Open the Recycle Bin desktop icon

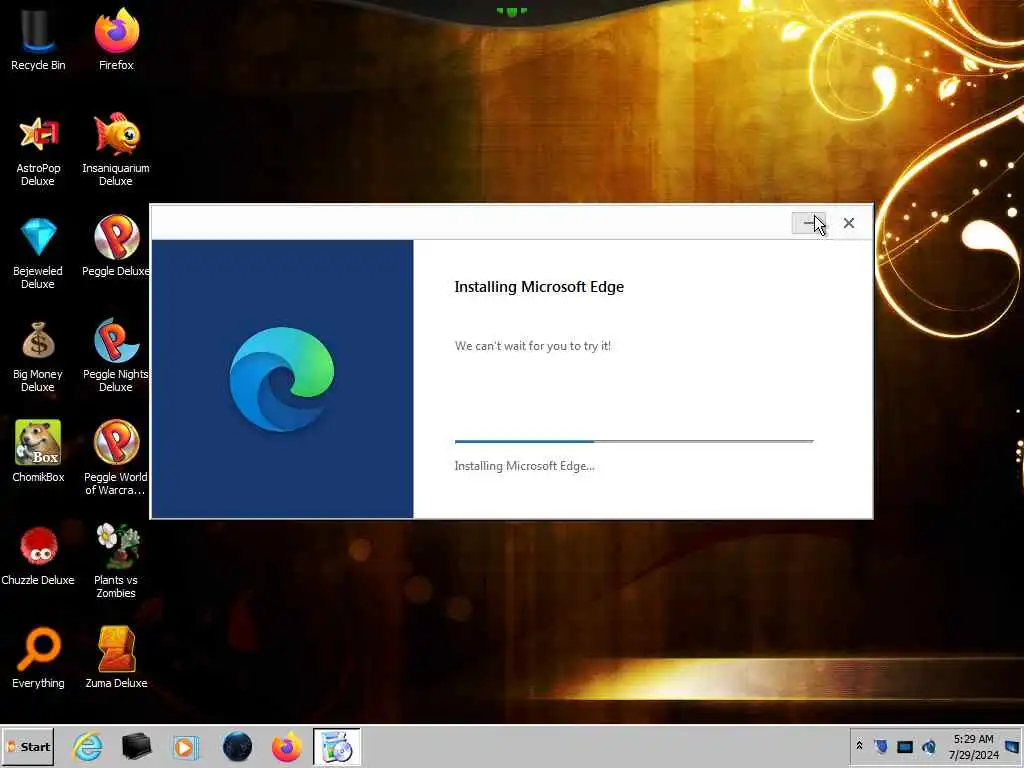(x=38, y=39)
